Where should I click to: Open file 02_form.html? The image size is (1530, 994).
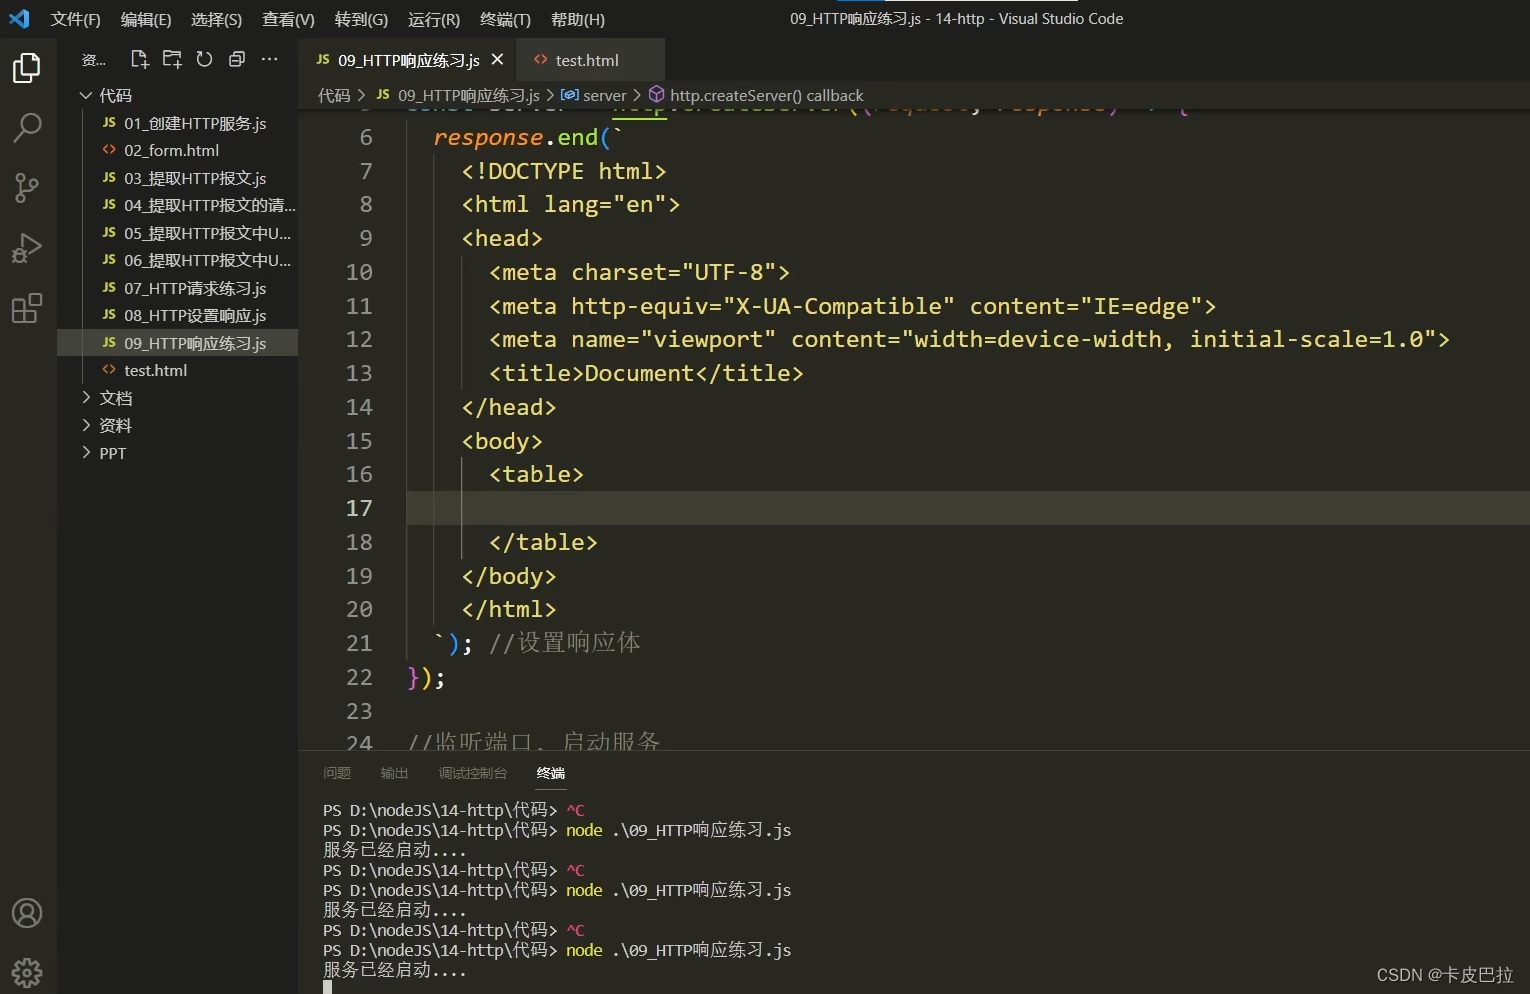[x=177, y=150]
